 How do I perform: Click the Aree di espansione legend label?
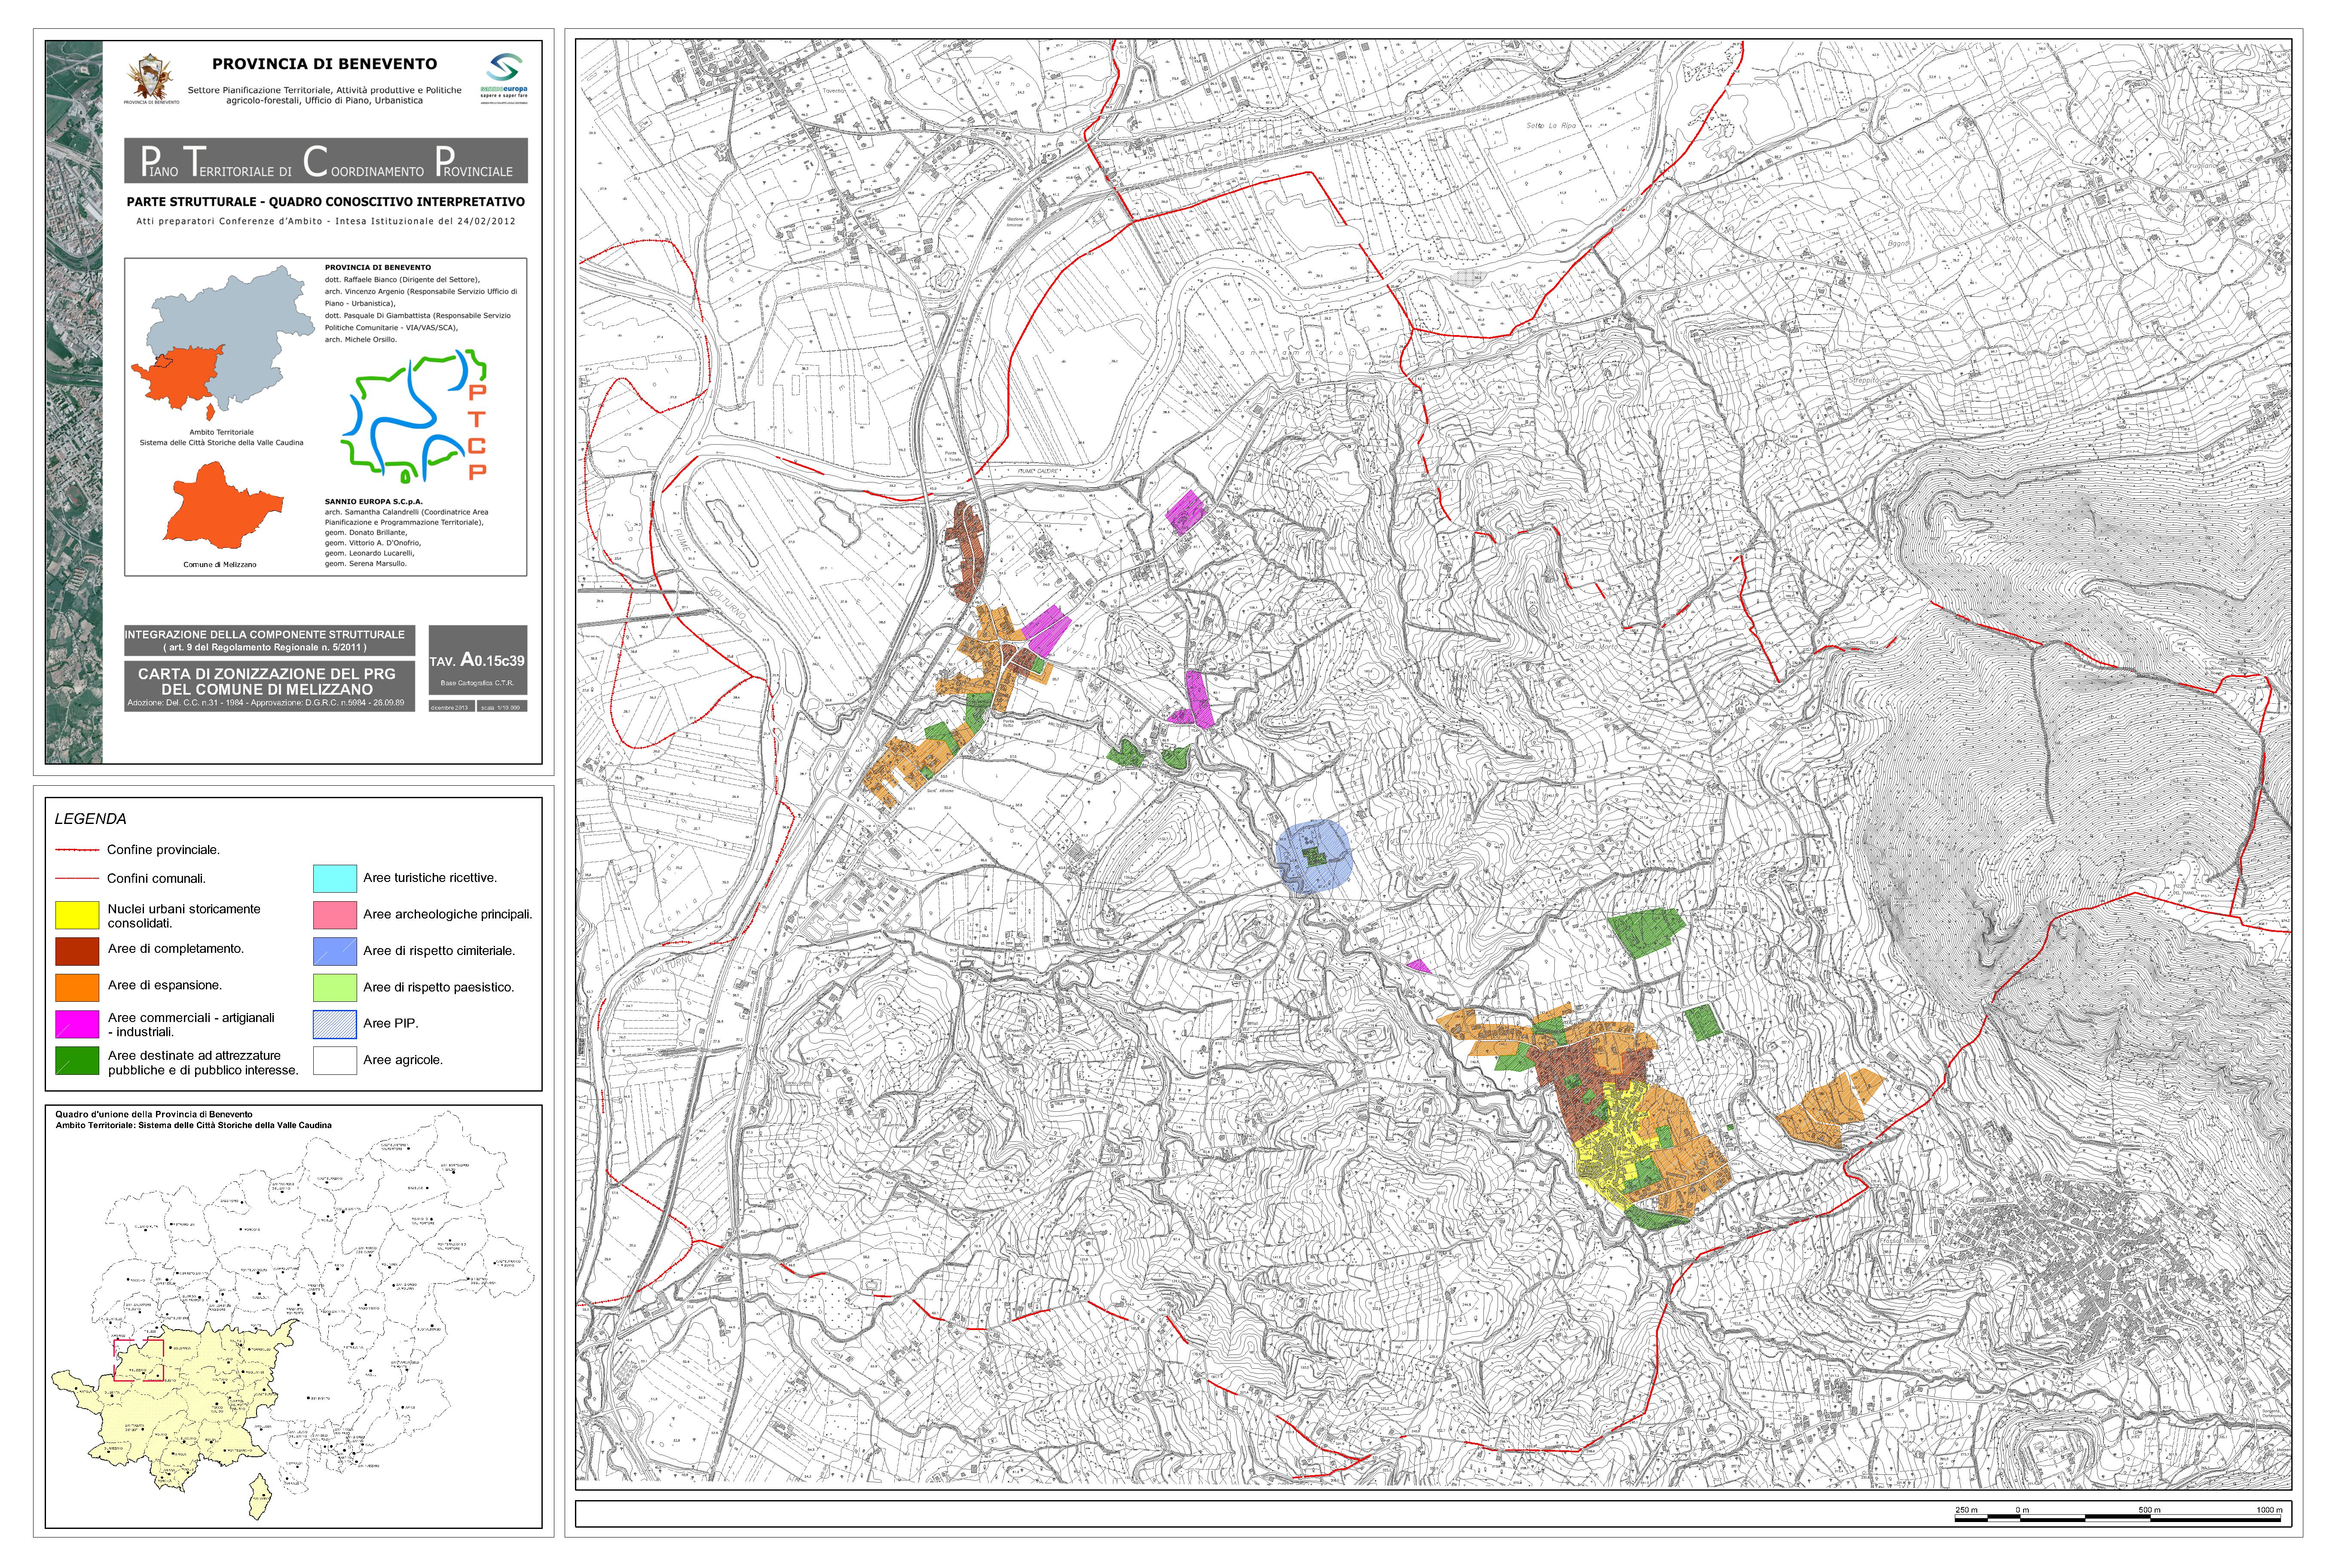(165, 986)
